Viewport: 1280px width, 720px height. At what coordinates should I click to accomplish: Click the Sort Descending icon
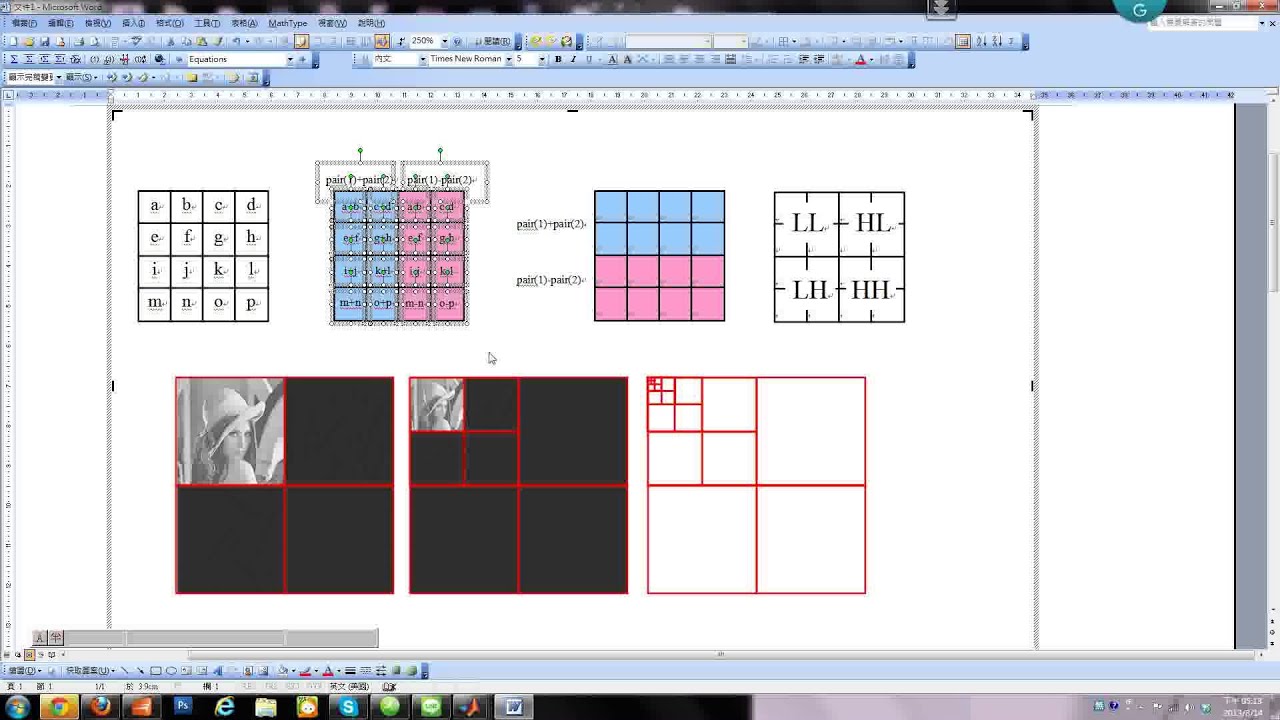997,41
